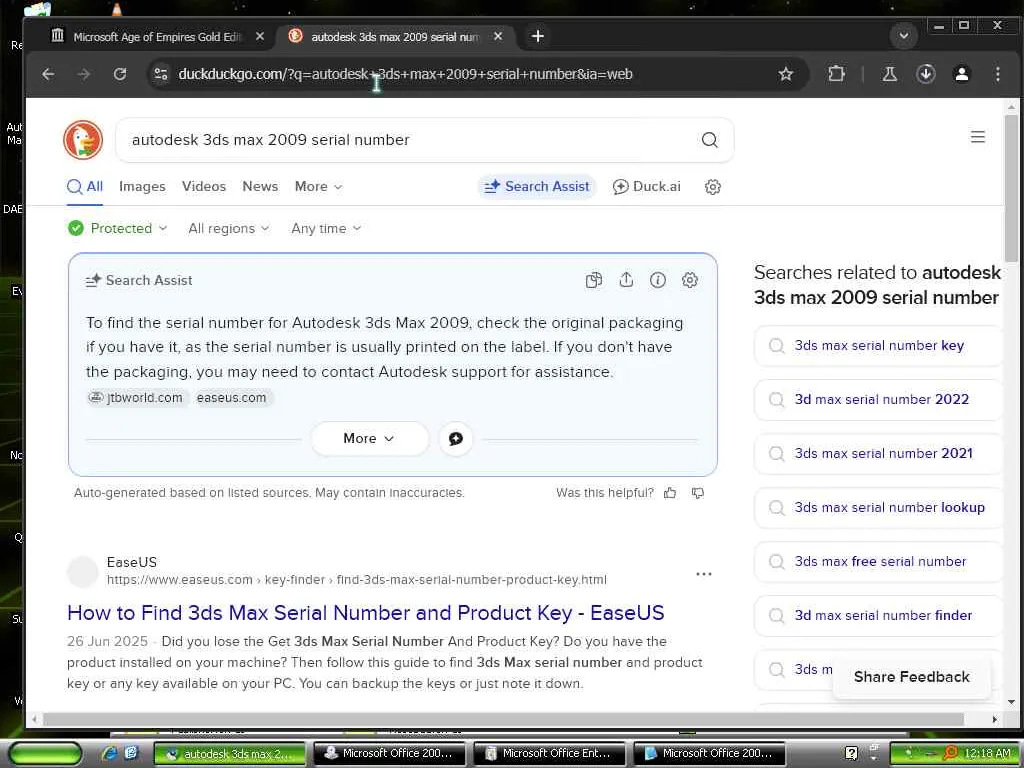Viewport: 1024px width, 768px height.
Task: Search related 3ds max free serial number
Action: [878, 562]
